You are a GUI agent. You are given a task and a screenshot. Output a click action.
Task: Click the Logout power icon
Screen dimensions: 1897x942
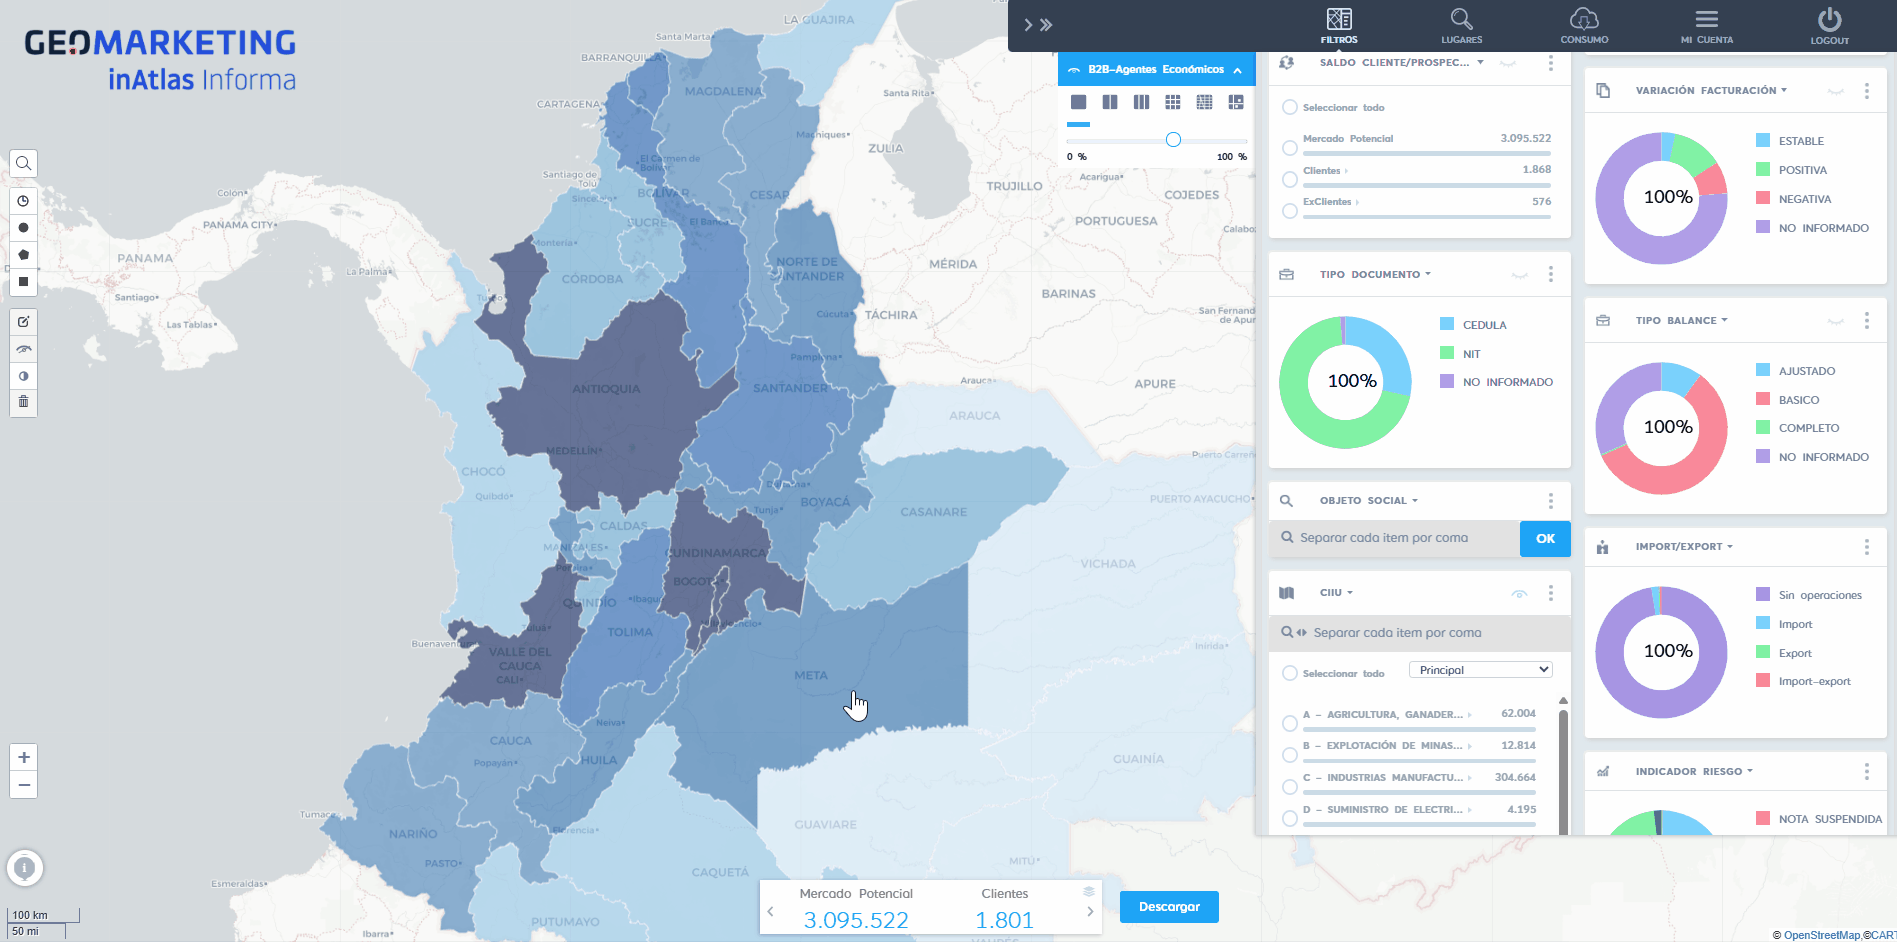click(x=1829, y=25)
